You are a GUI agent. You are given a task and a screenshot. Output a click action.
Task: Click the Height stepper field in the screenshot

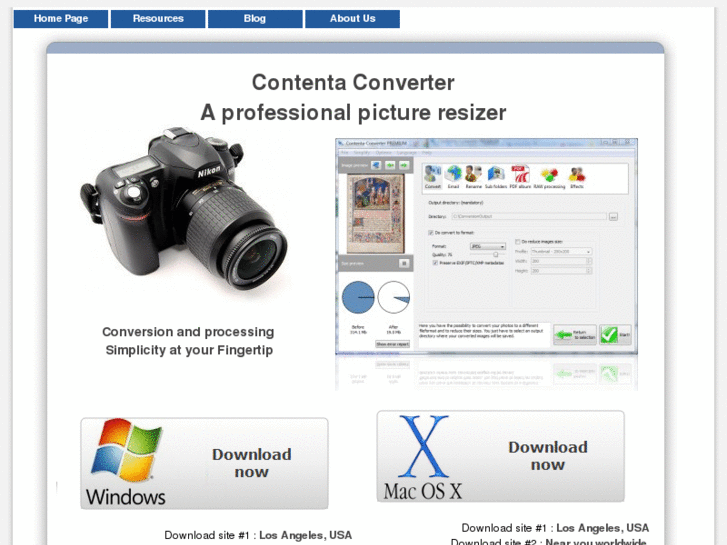pyautogui.click(x=561, y=270)
